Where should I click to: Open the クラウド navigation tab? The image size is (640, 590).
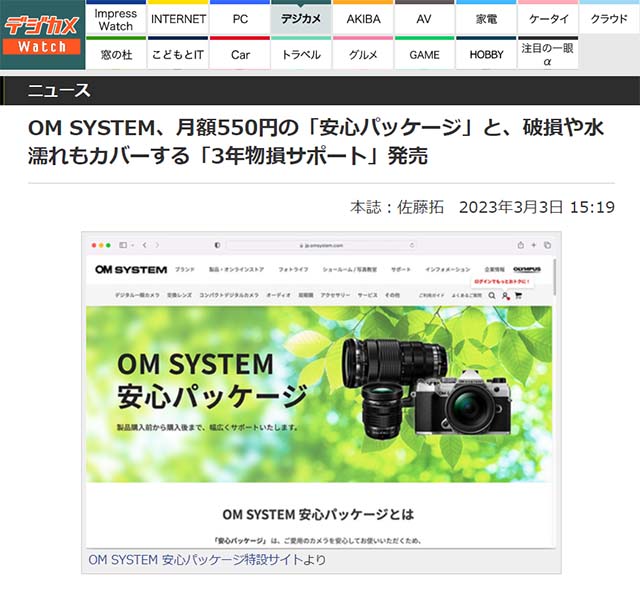(609, 19)
